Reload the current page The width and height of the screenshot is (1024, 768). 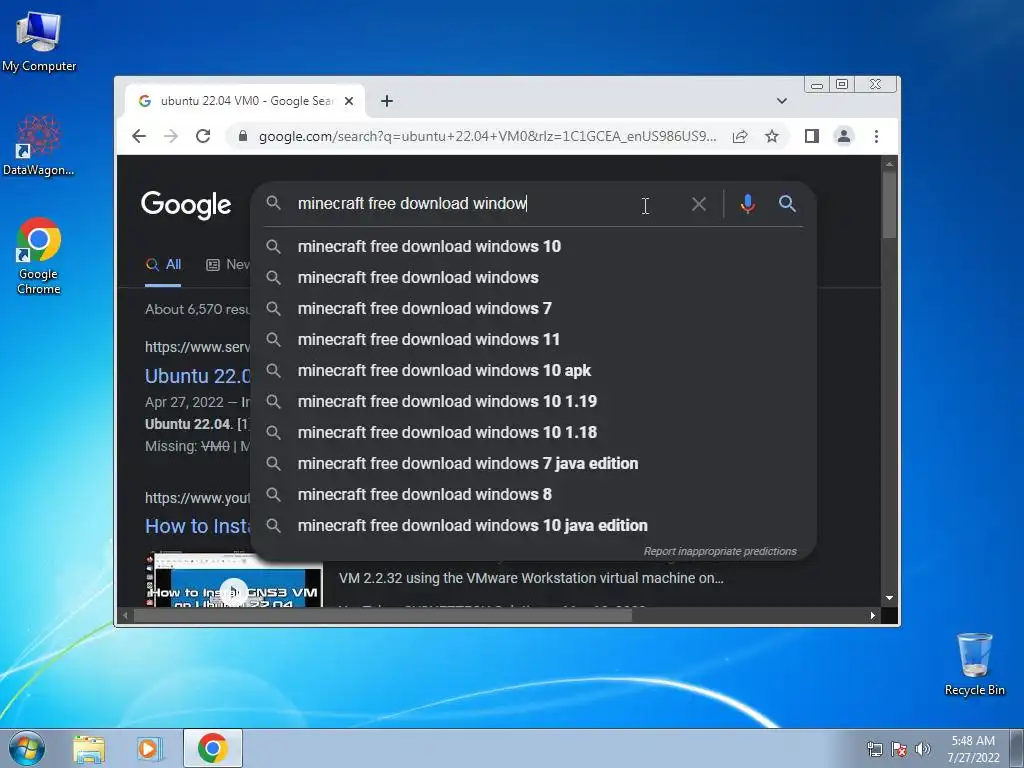click(203, 136)
